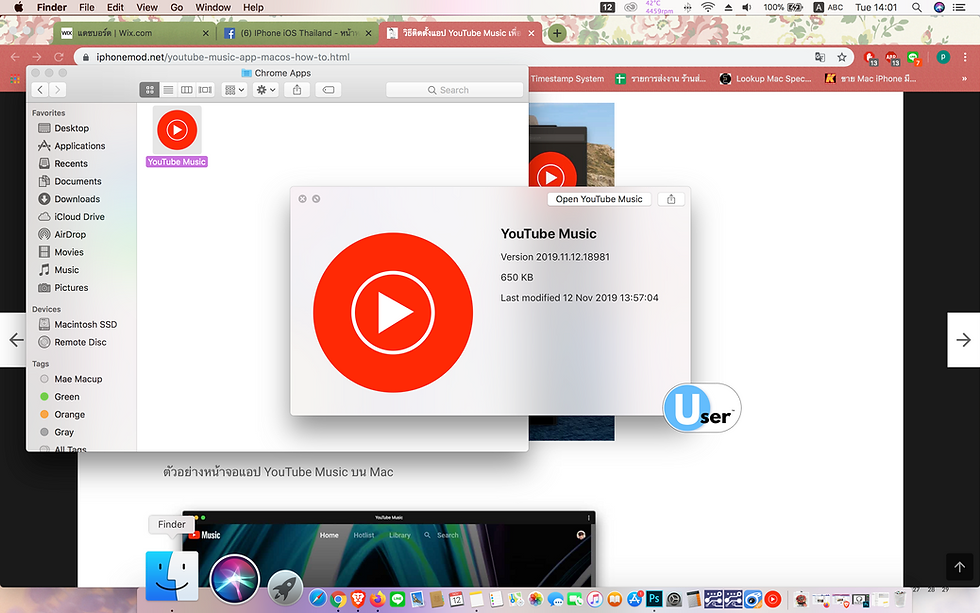The width and height of the screenshot is (980, 613).
Task: Open iCloud Drive in Finder sidebar
Action: (x=79, y=217)
